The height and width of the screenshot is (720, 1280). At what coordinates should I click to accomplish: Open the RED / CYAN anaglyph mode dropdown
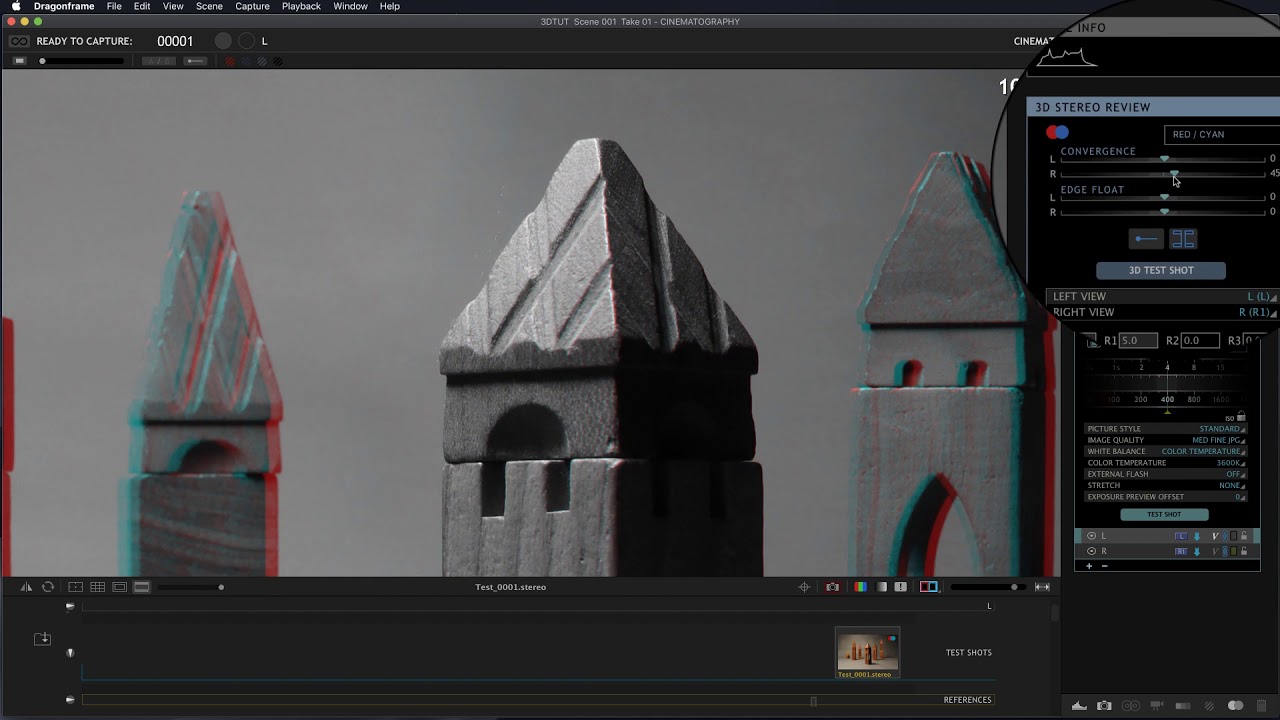point(1222,134)
